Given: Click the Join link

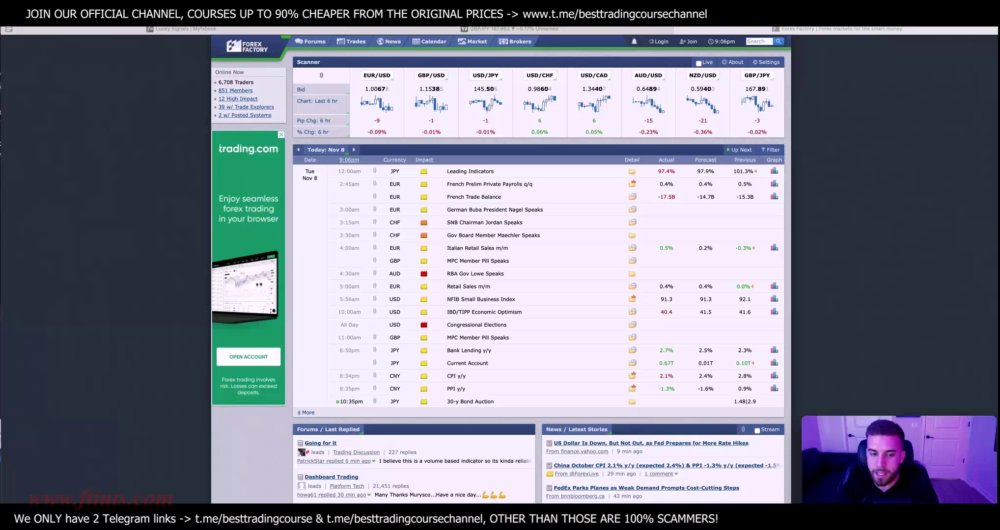Looking at the screenshot, I should [x=688, y=41].
